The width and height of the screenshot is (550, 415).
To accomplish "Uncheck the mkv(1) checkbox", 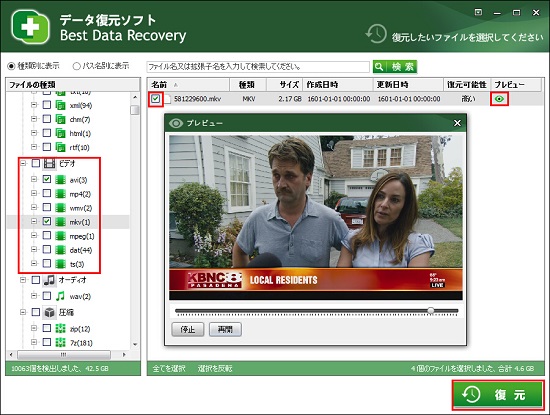I will tap(47, 221).
